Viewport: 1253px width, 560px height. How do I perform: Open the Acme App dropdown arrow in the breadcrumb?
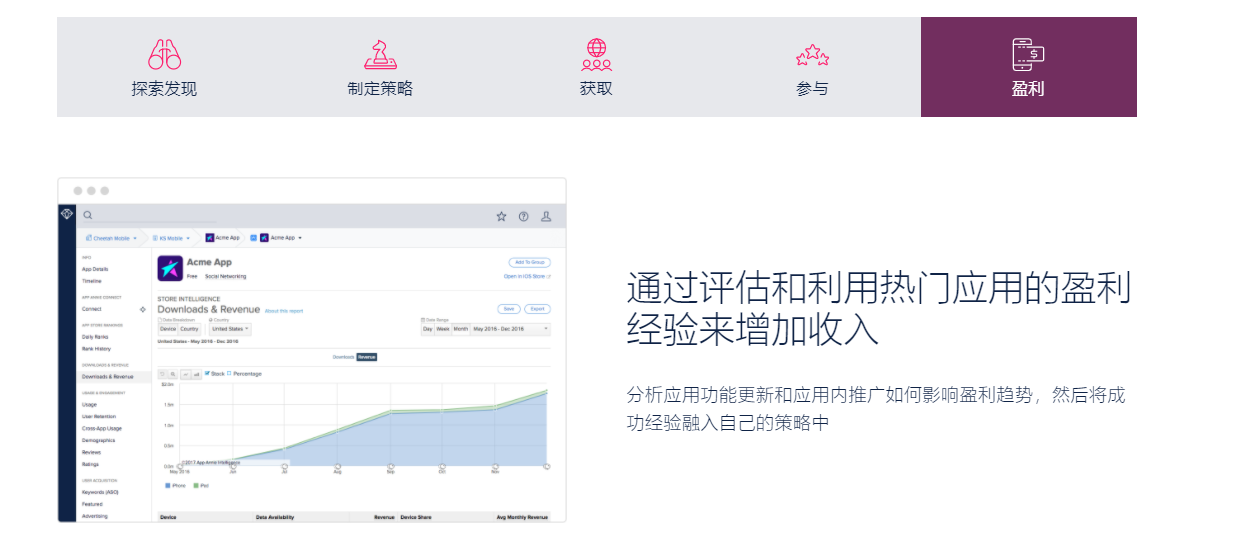tap(300, 238)
